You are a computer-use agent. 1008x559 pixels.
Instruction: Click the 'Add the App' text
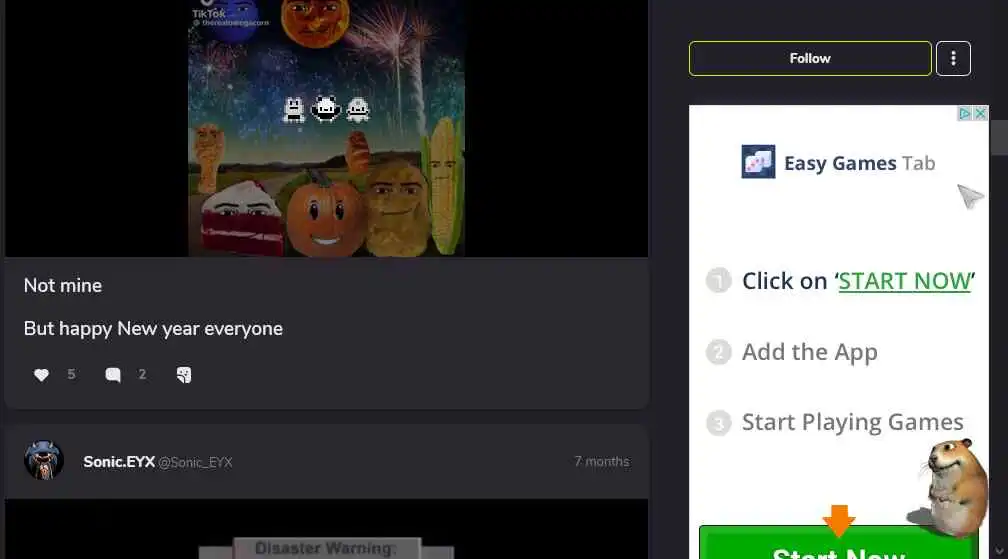tap(809, 352)
